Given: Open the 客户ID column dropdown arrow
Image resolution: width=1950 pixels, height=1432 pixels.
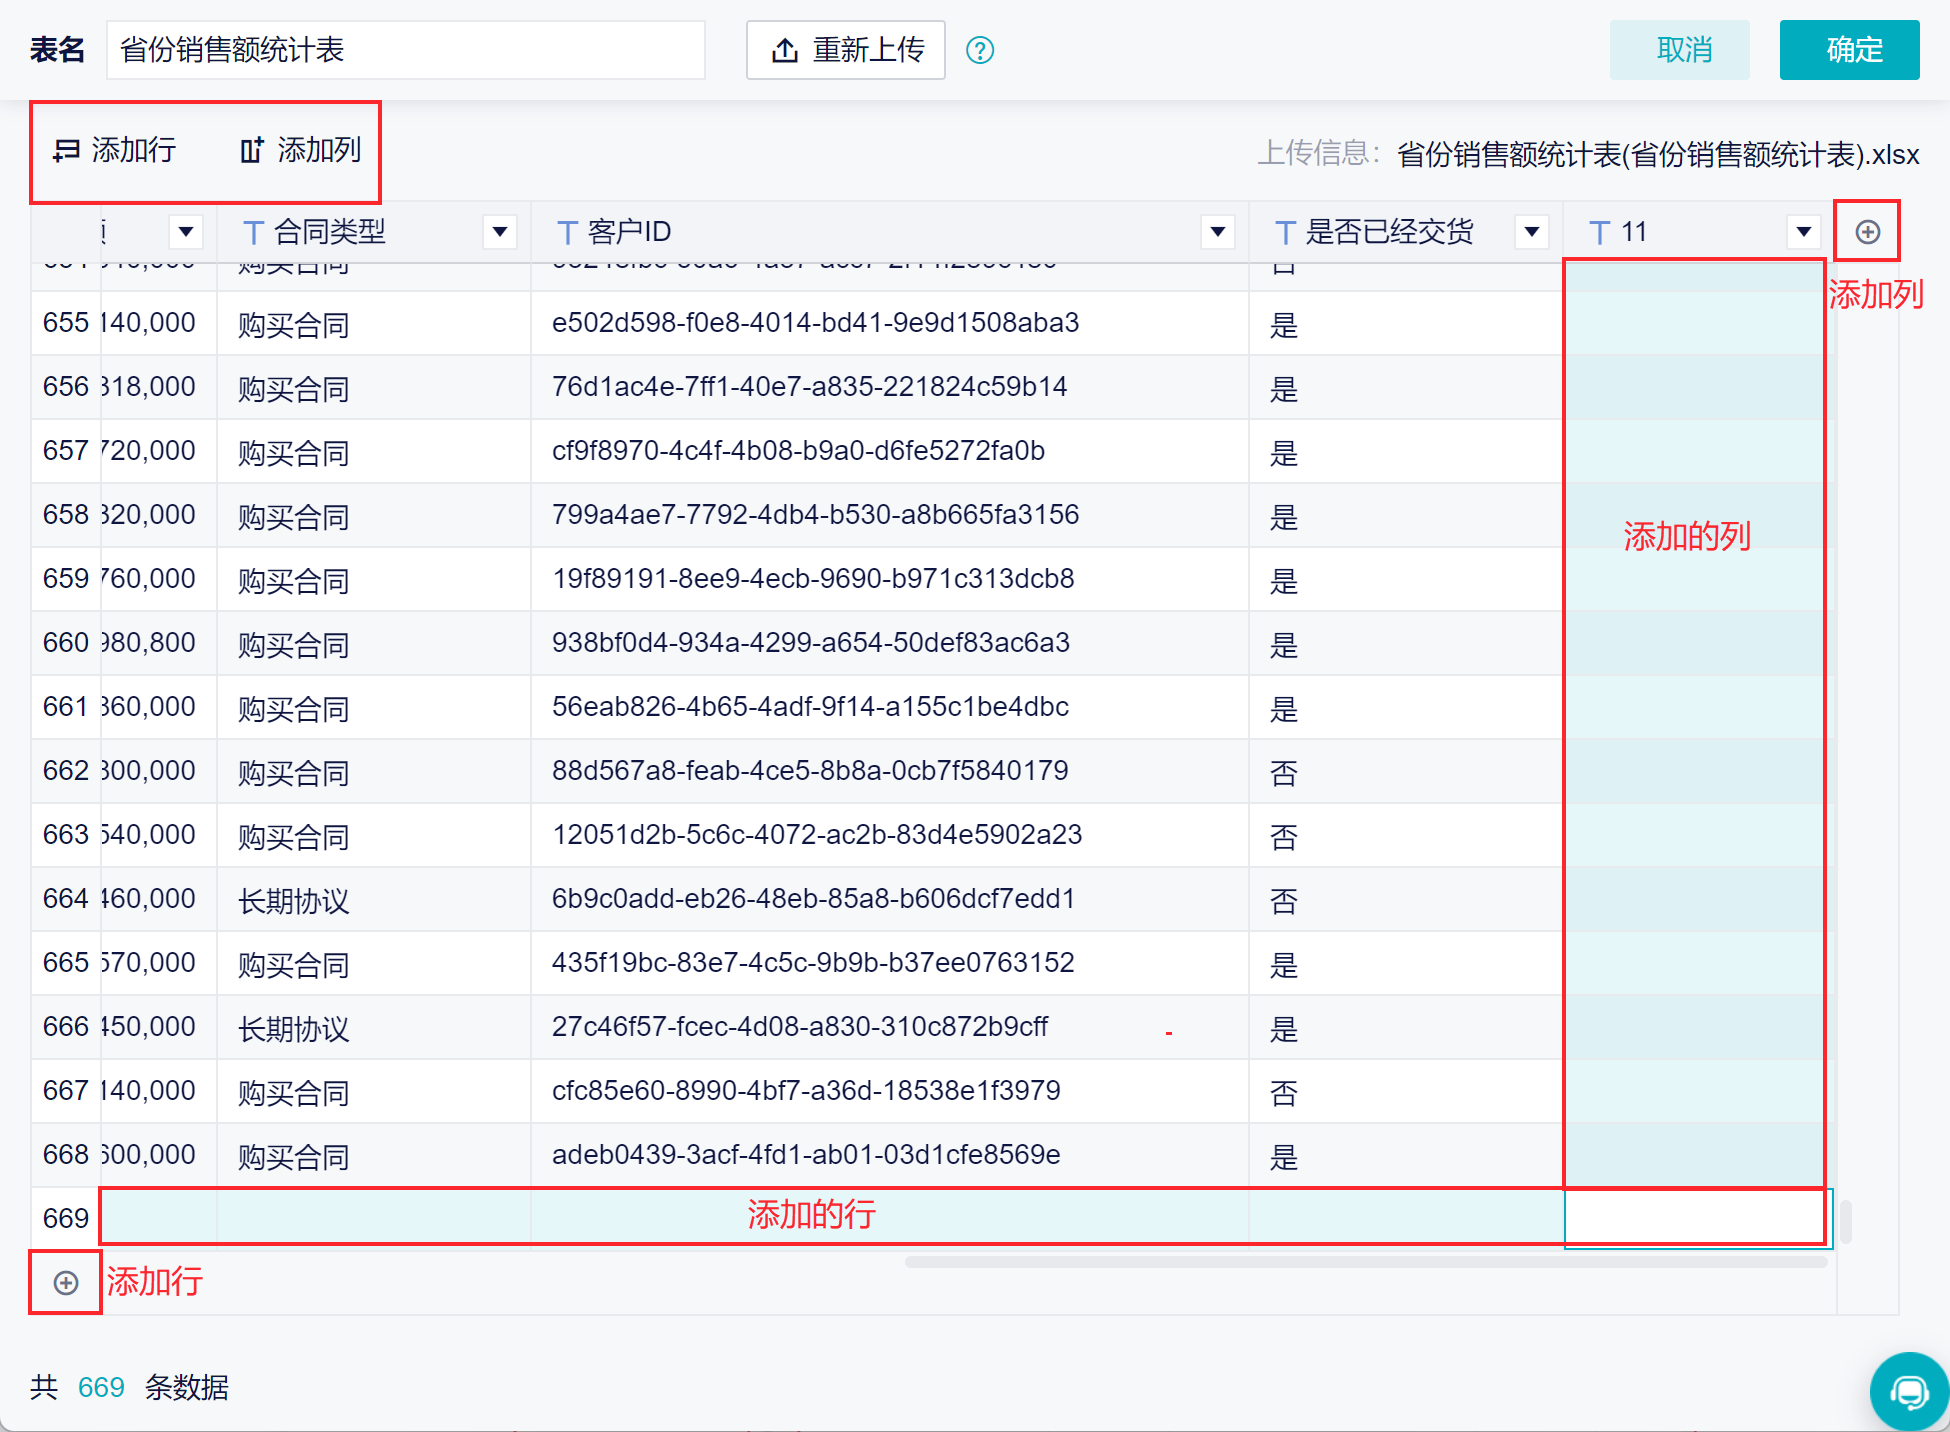Looking at the screenshot, I should [x=1218, y=232].
